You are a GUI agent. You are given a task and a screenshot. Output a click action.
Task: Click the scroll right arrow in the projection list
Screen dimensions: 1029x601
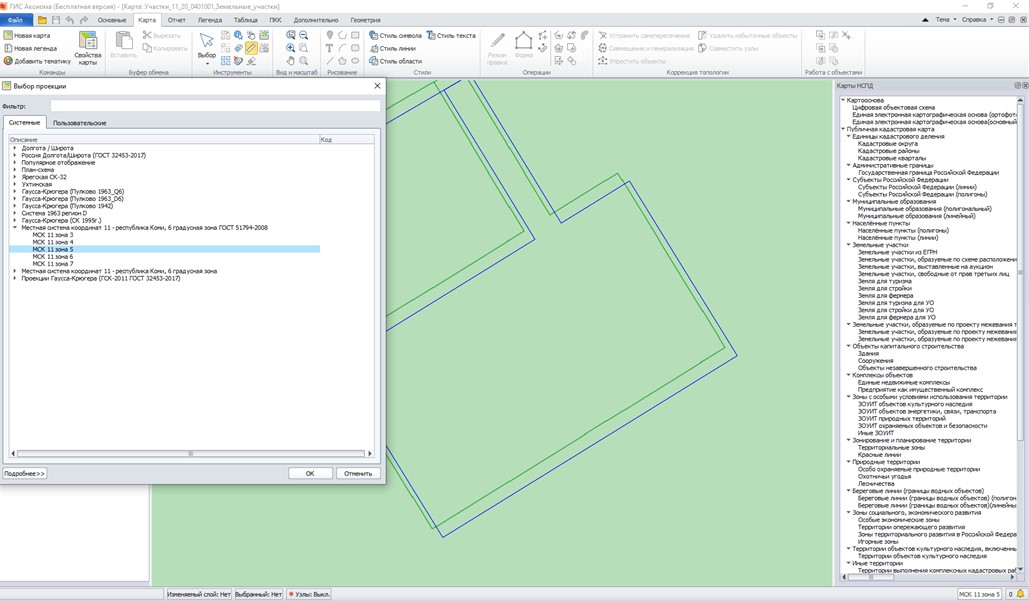(x=369, y=453)
